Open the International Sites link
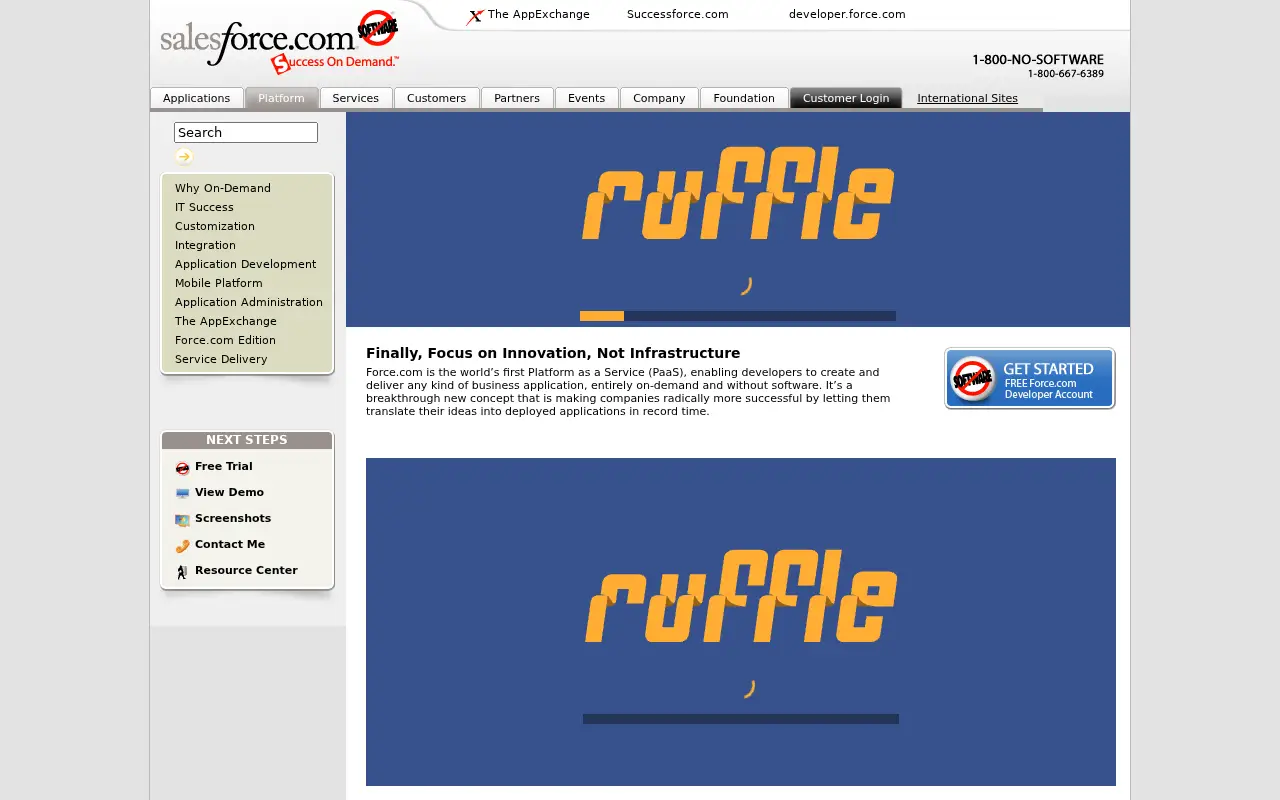This screenshot has height=800, width=1280. coord(967,98)
